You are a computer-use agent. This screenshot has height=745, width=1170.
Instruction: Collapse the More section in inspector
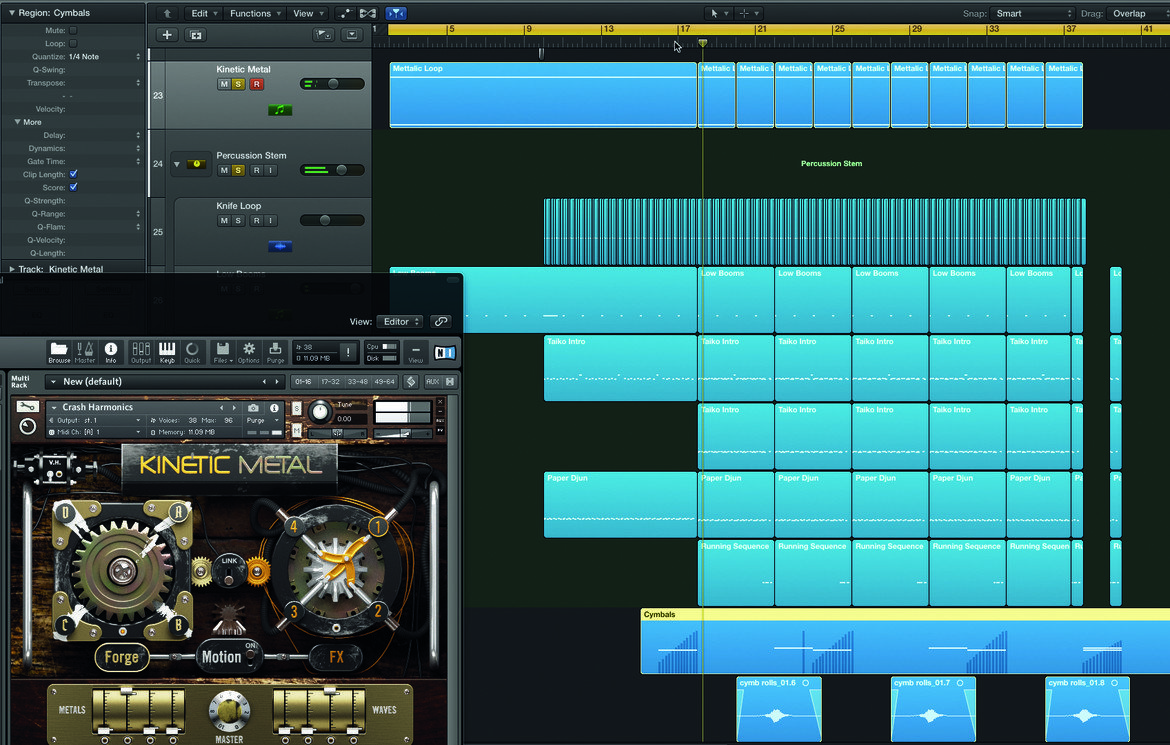tap(17, 122)
